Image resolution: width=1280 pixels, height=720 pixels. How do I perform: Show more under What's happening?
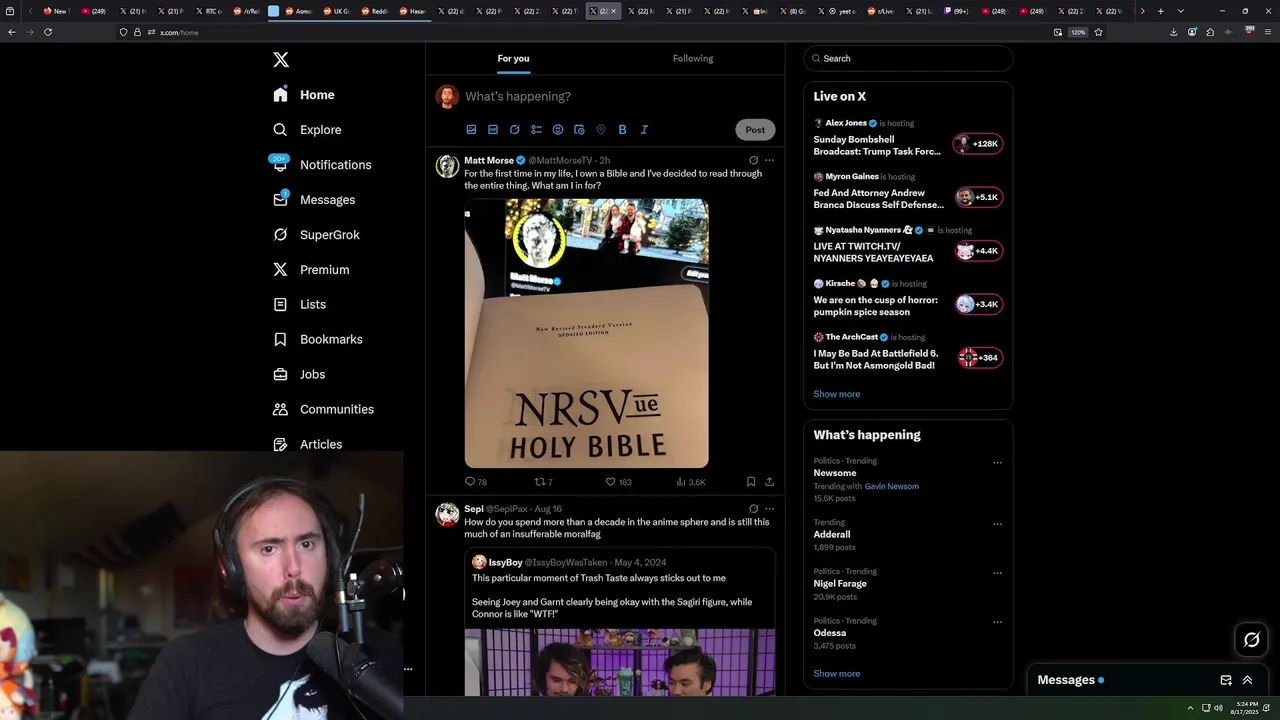[x=836, y=674]
